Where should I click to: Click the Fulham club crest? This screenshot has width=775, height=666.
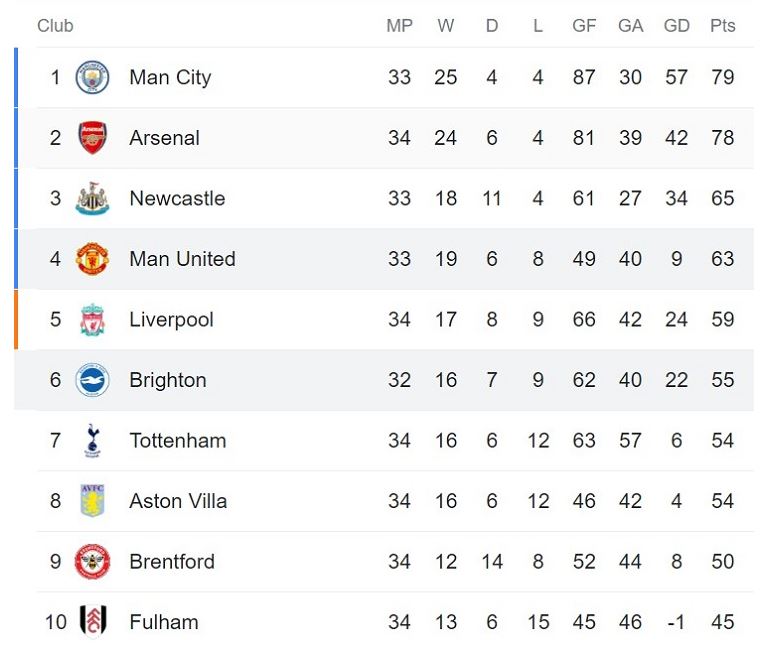pyautogui.click(x=92, y=622)
